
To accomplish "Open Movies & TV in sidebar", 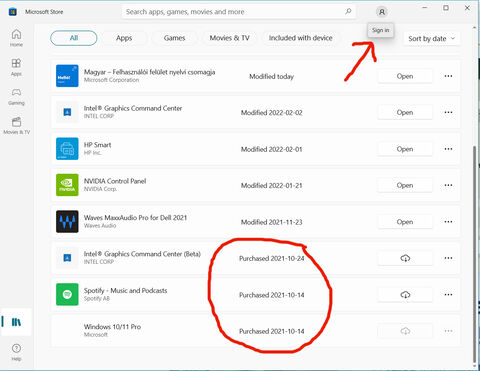I will coord(16,125).
